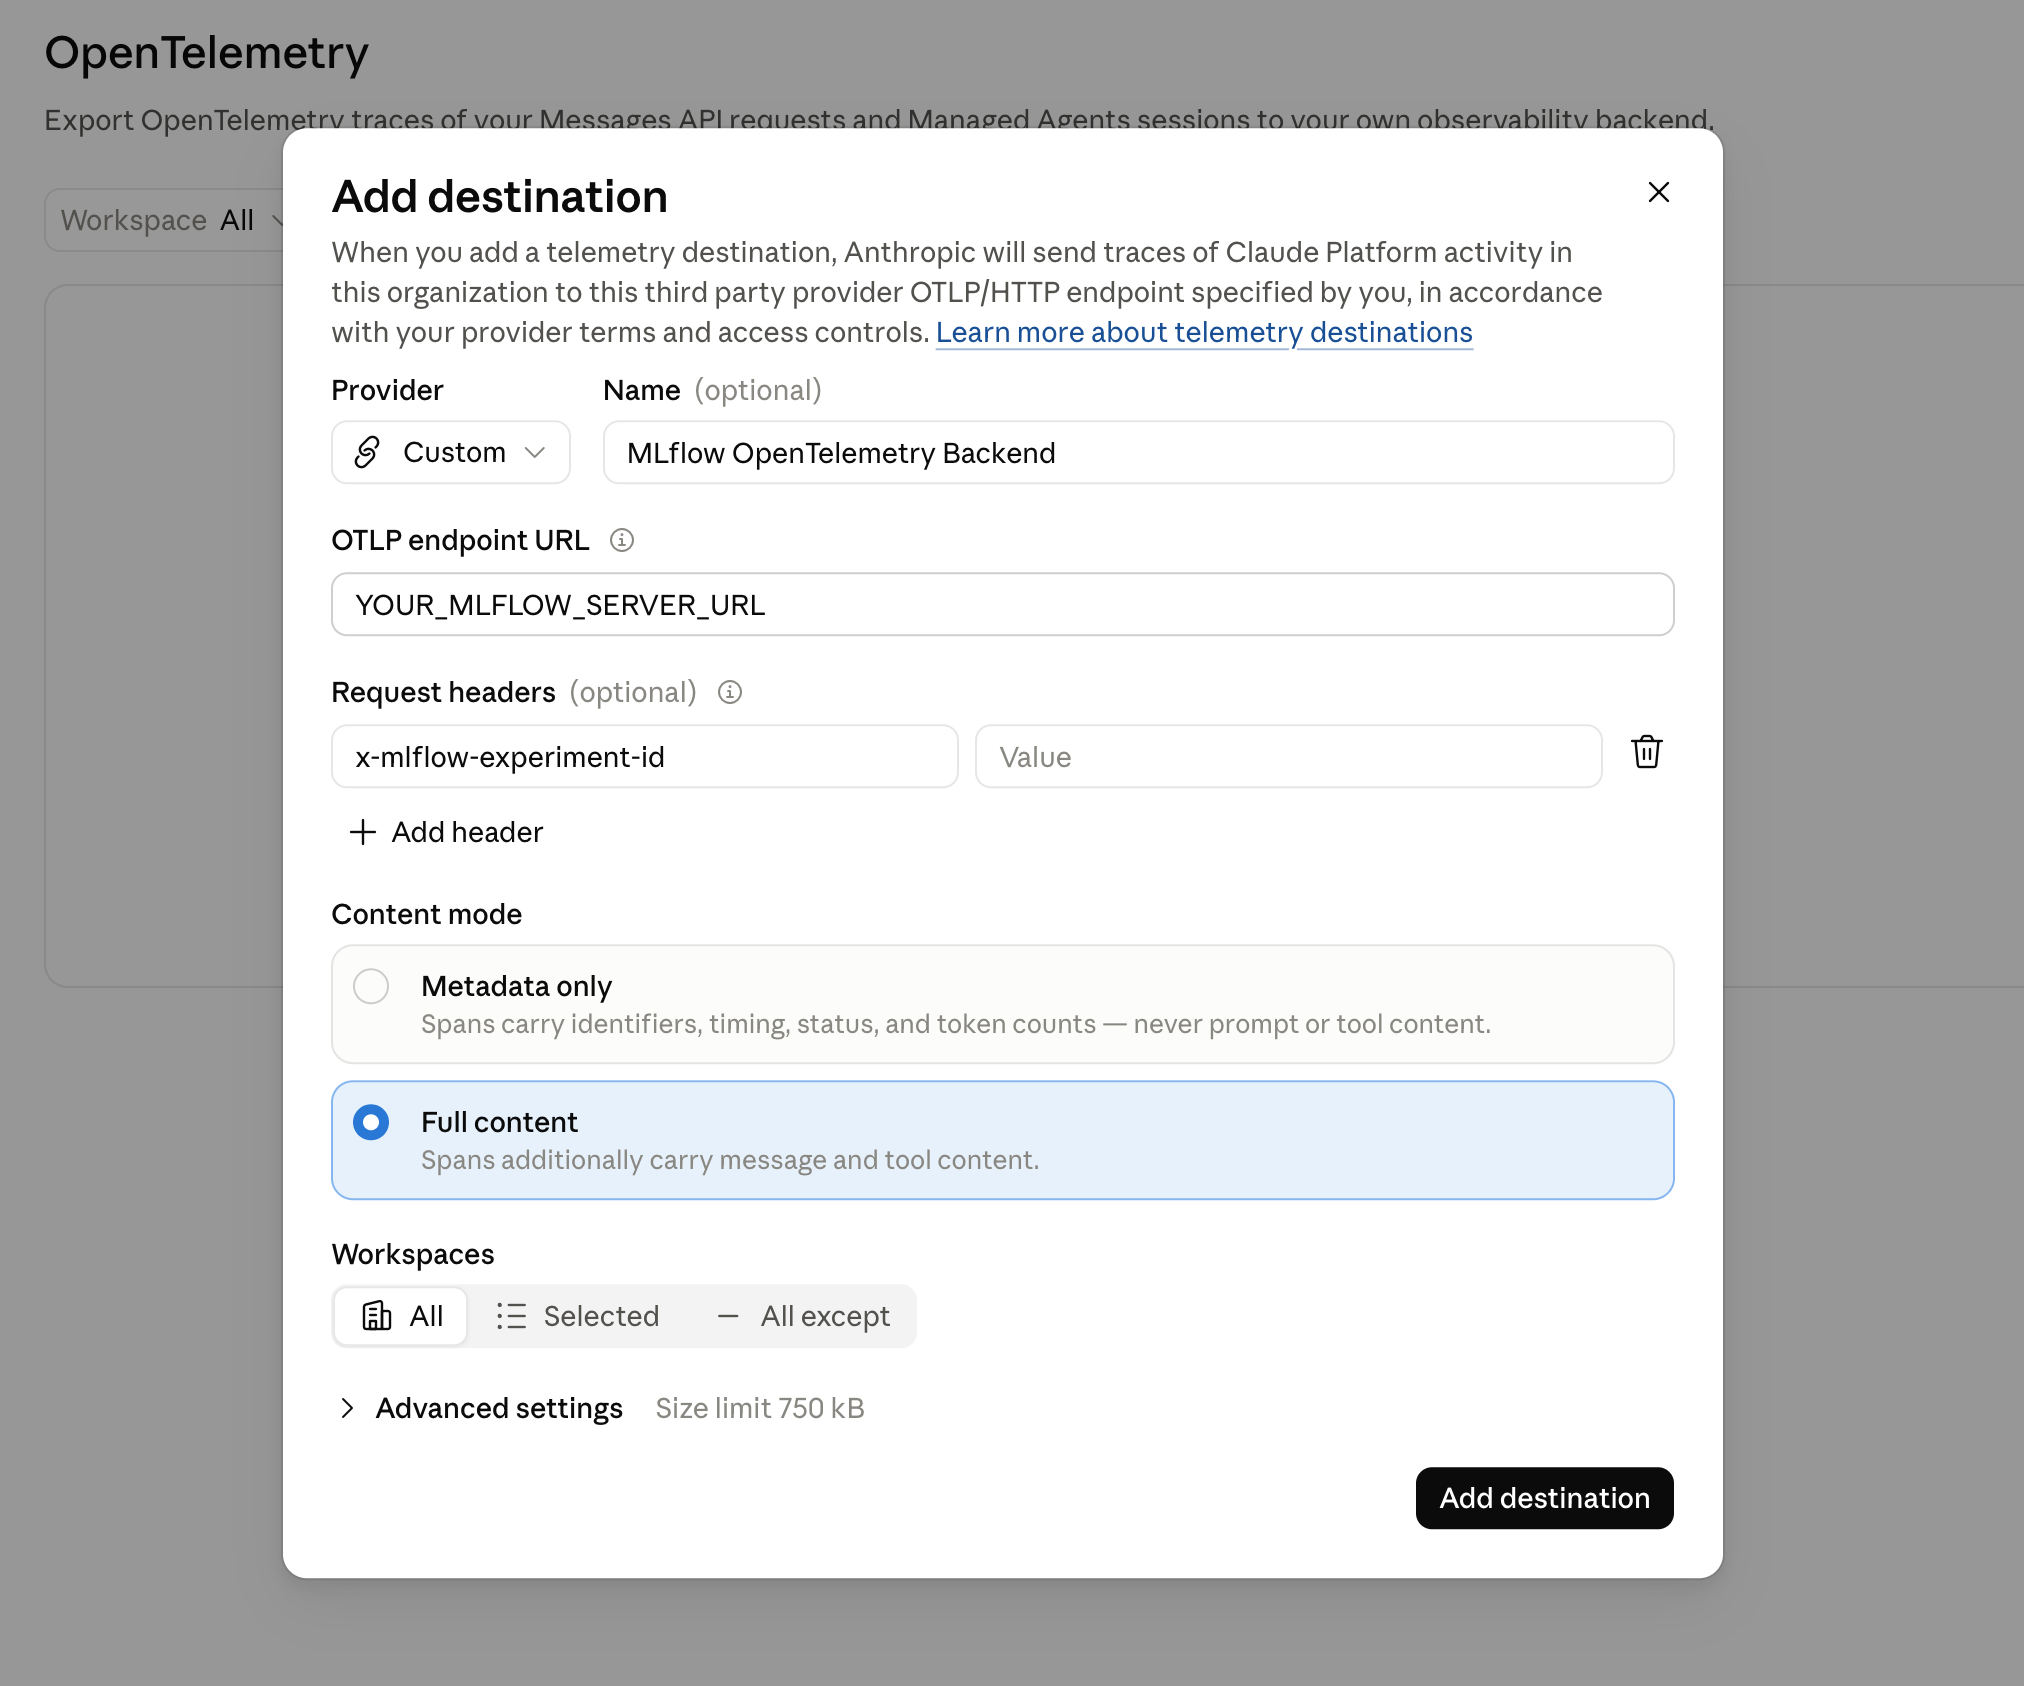The height and width of the screenshot is (1686, 2024).
Task: Click the OTLP endpoint URL input field
Action: point(1002,605)
